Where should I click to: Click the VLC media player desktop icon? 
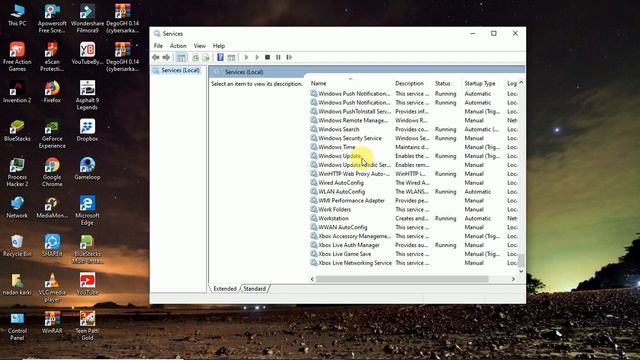point(52,287)
